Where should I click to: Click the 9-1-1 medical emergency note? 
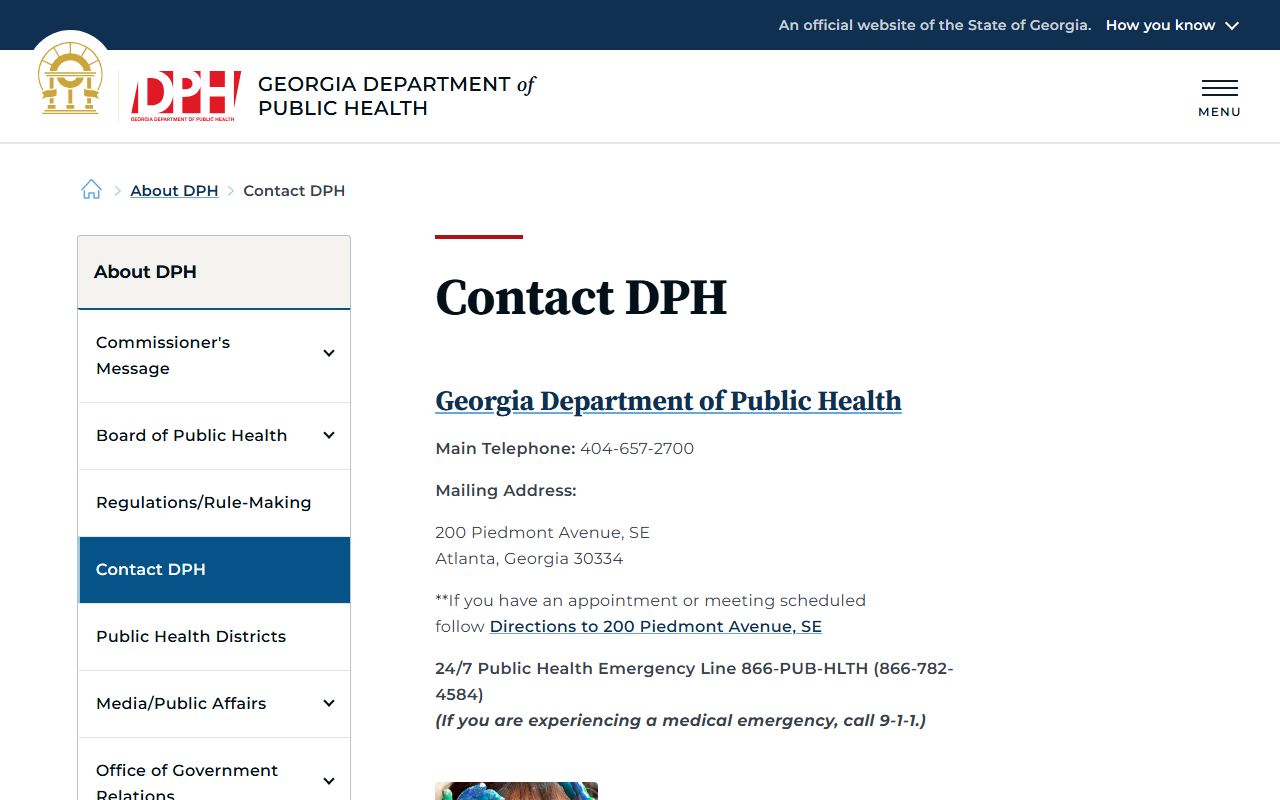tap(680, 721)
